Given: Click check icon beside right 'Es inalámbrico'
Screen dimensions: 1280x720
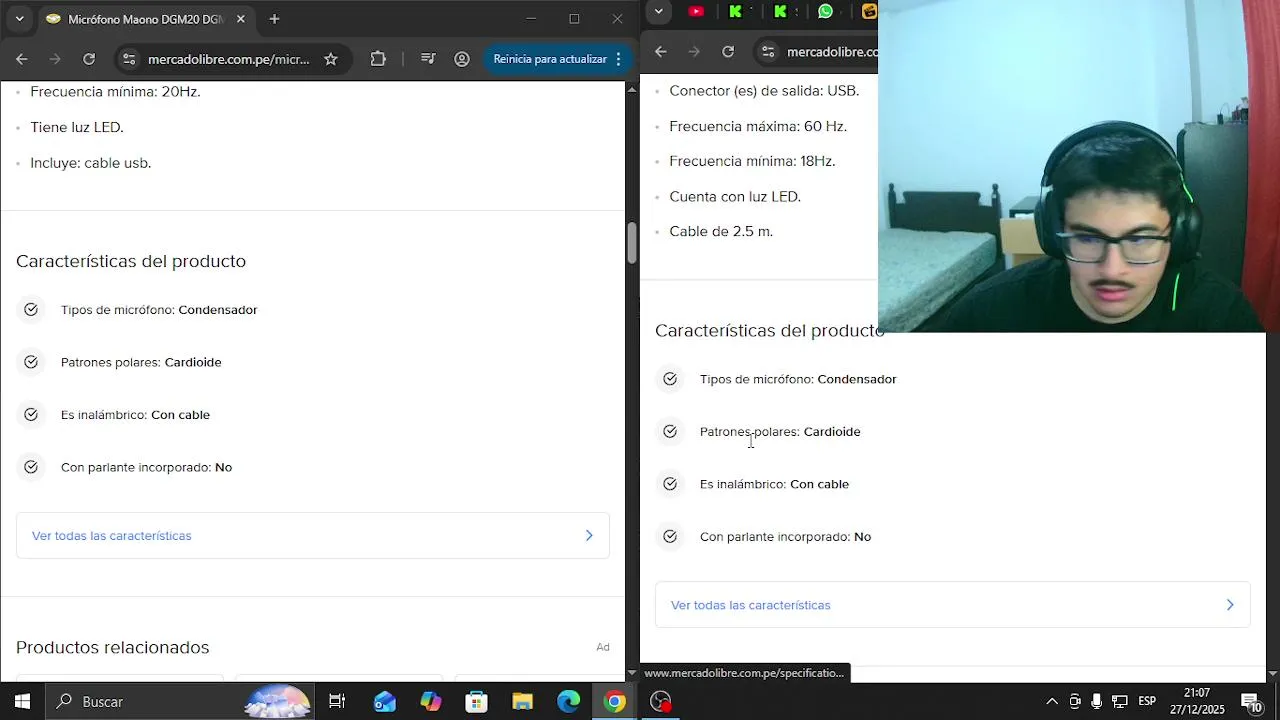Looking at the screenshot, I should tap(670, 484).
